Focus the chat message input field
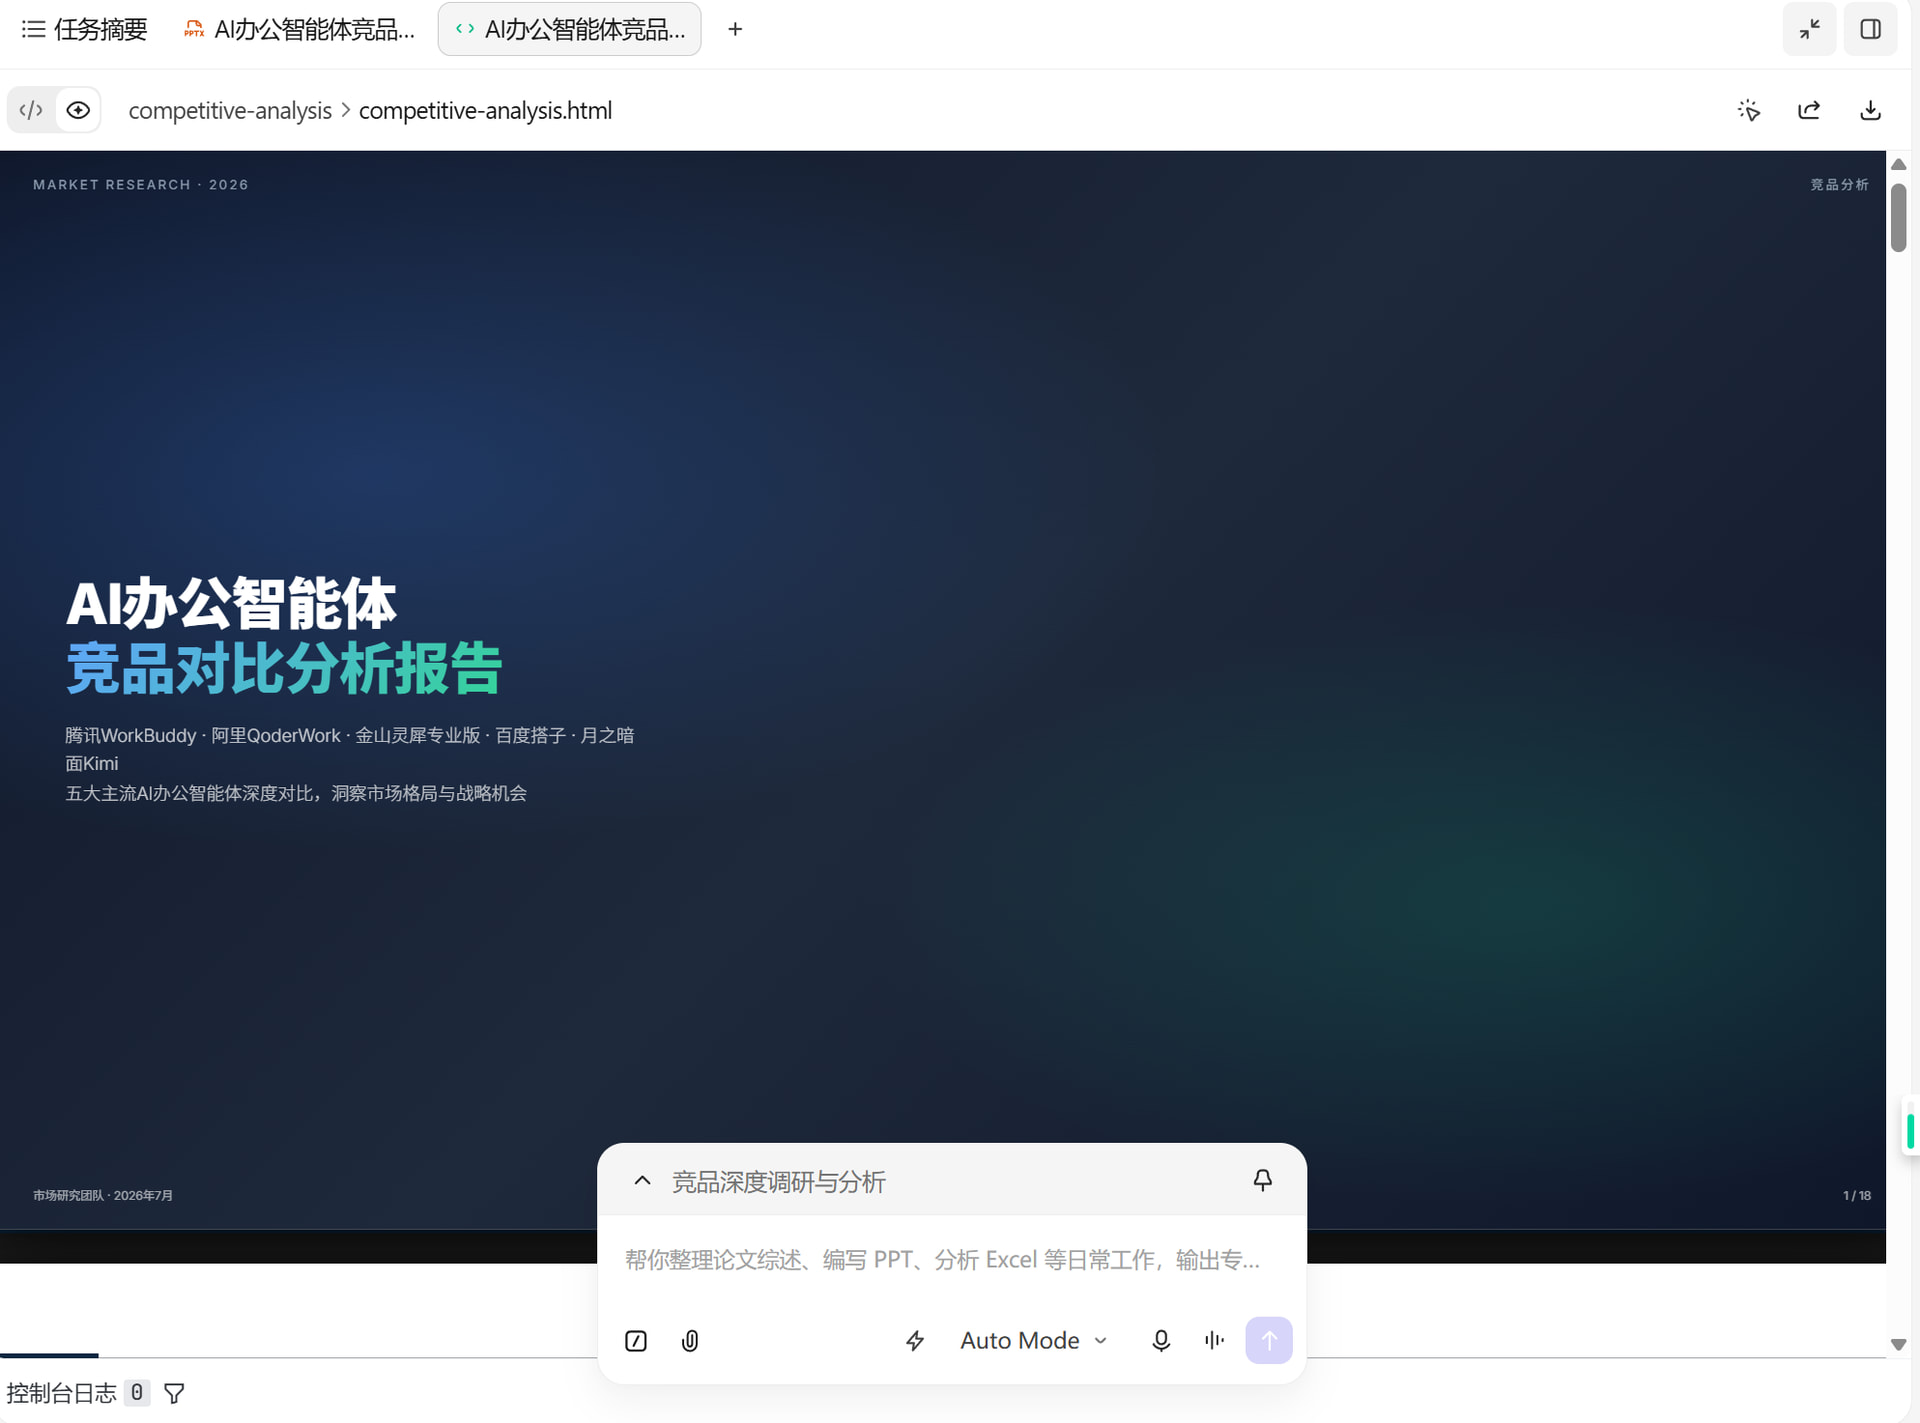 [942, 1260]
